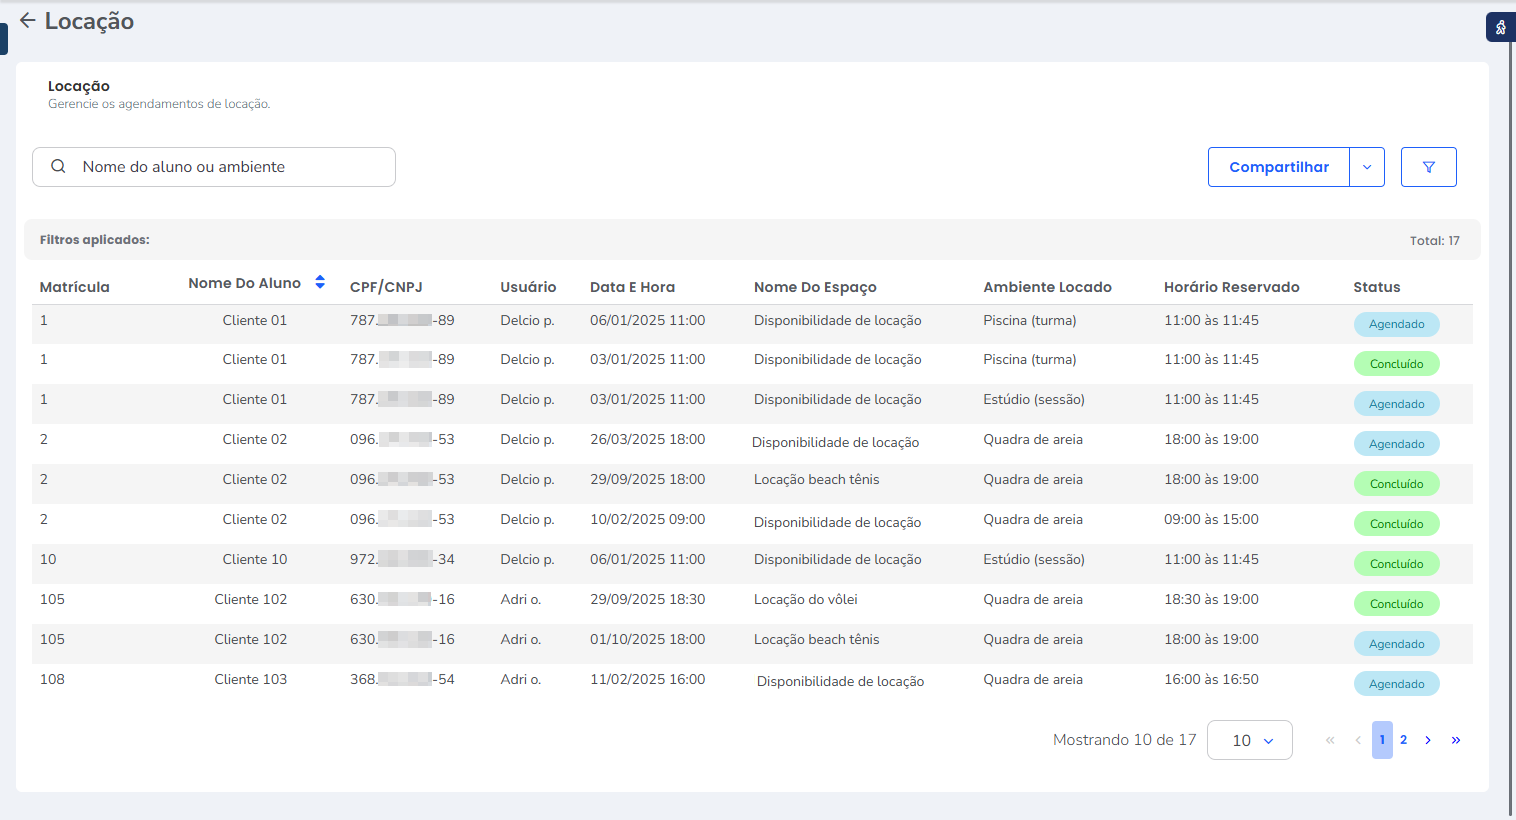Click the Data E Hora column header

632,287
